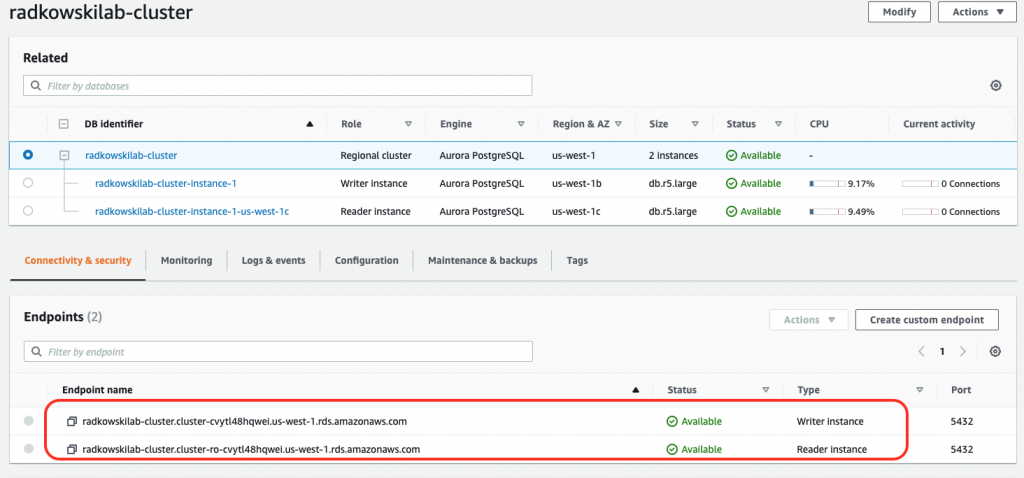The width and height of the screenshot is (1024, 478).
Task: Click search icon in Filter by databases
Action: coord(36,86)
